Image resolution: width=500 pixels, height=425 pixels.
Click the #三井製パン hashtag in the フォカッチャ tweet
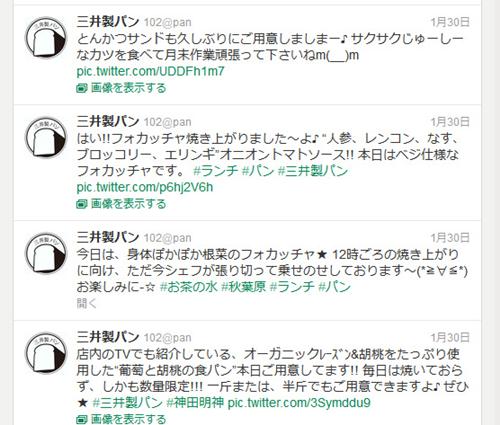click(x=313, y=171)
